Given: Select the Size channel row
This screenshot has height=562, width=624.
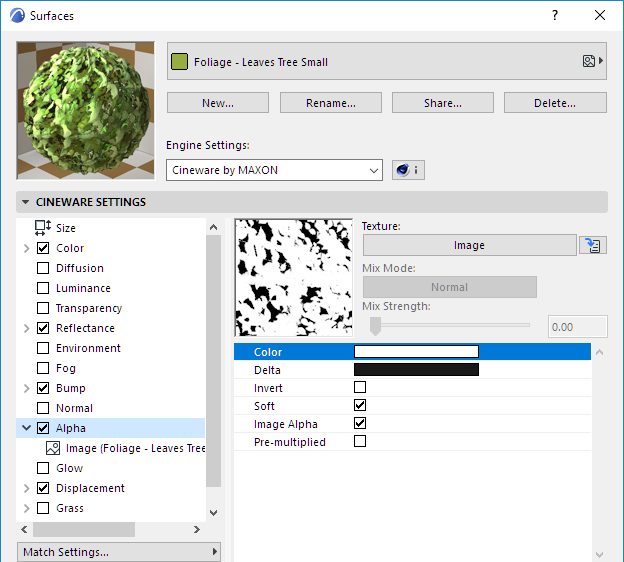Looking at the screenshot, I should 111,228.
